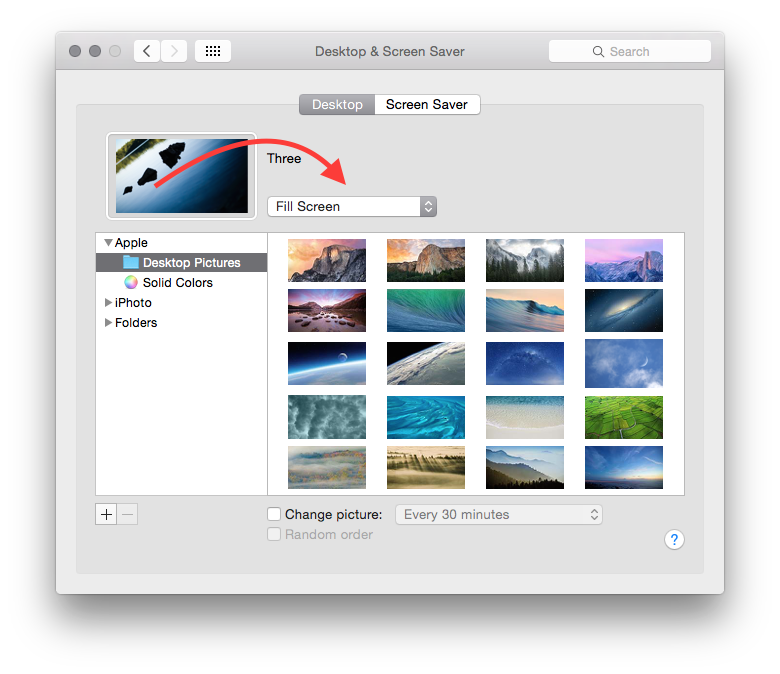
Task: Open the Every 30 minutes dropdown
Action: (x=498, y=514)
